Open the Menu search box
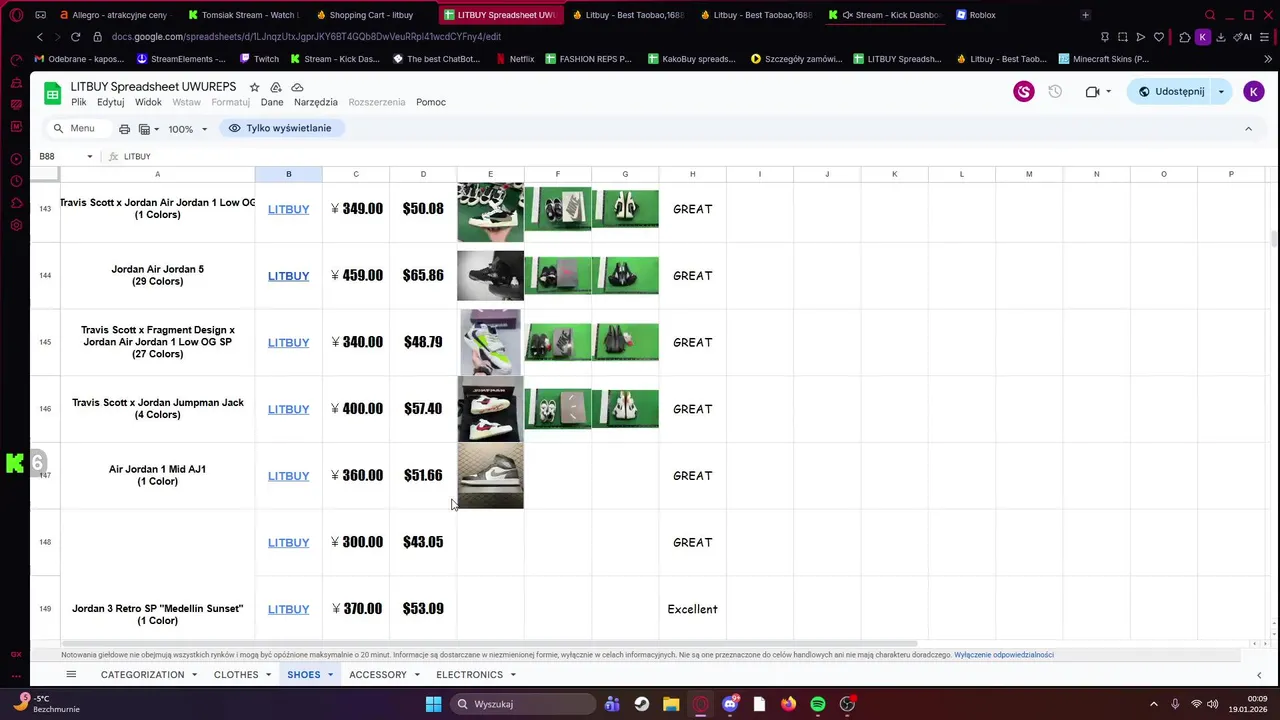This screenshot has height=720, width=1280. pyautogui.click(x=75, y=128)
